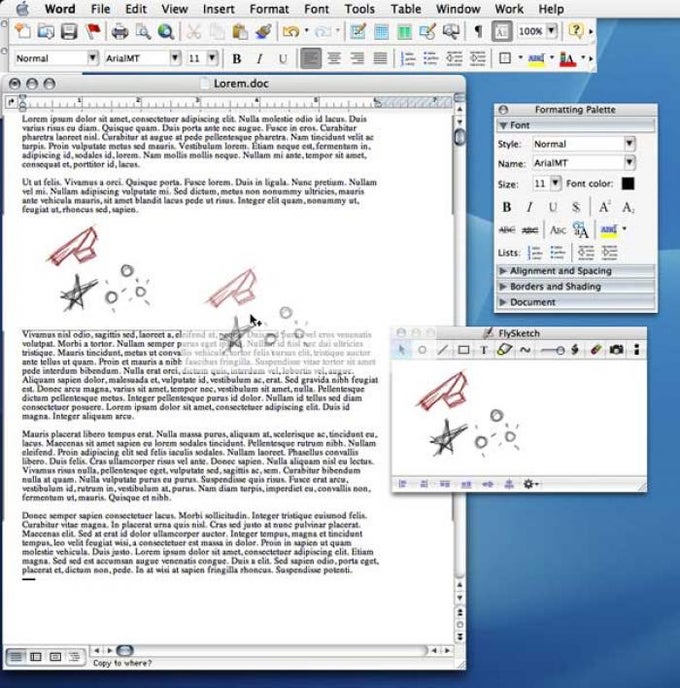
Task: Click the black Font color swatch
Action: click(x=628, y=183)
